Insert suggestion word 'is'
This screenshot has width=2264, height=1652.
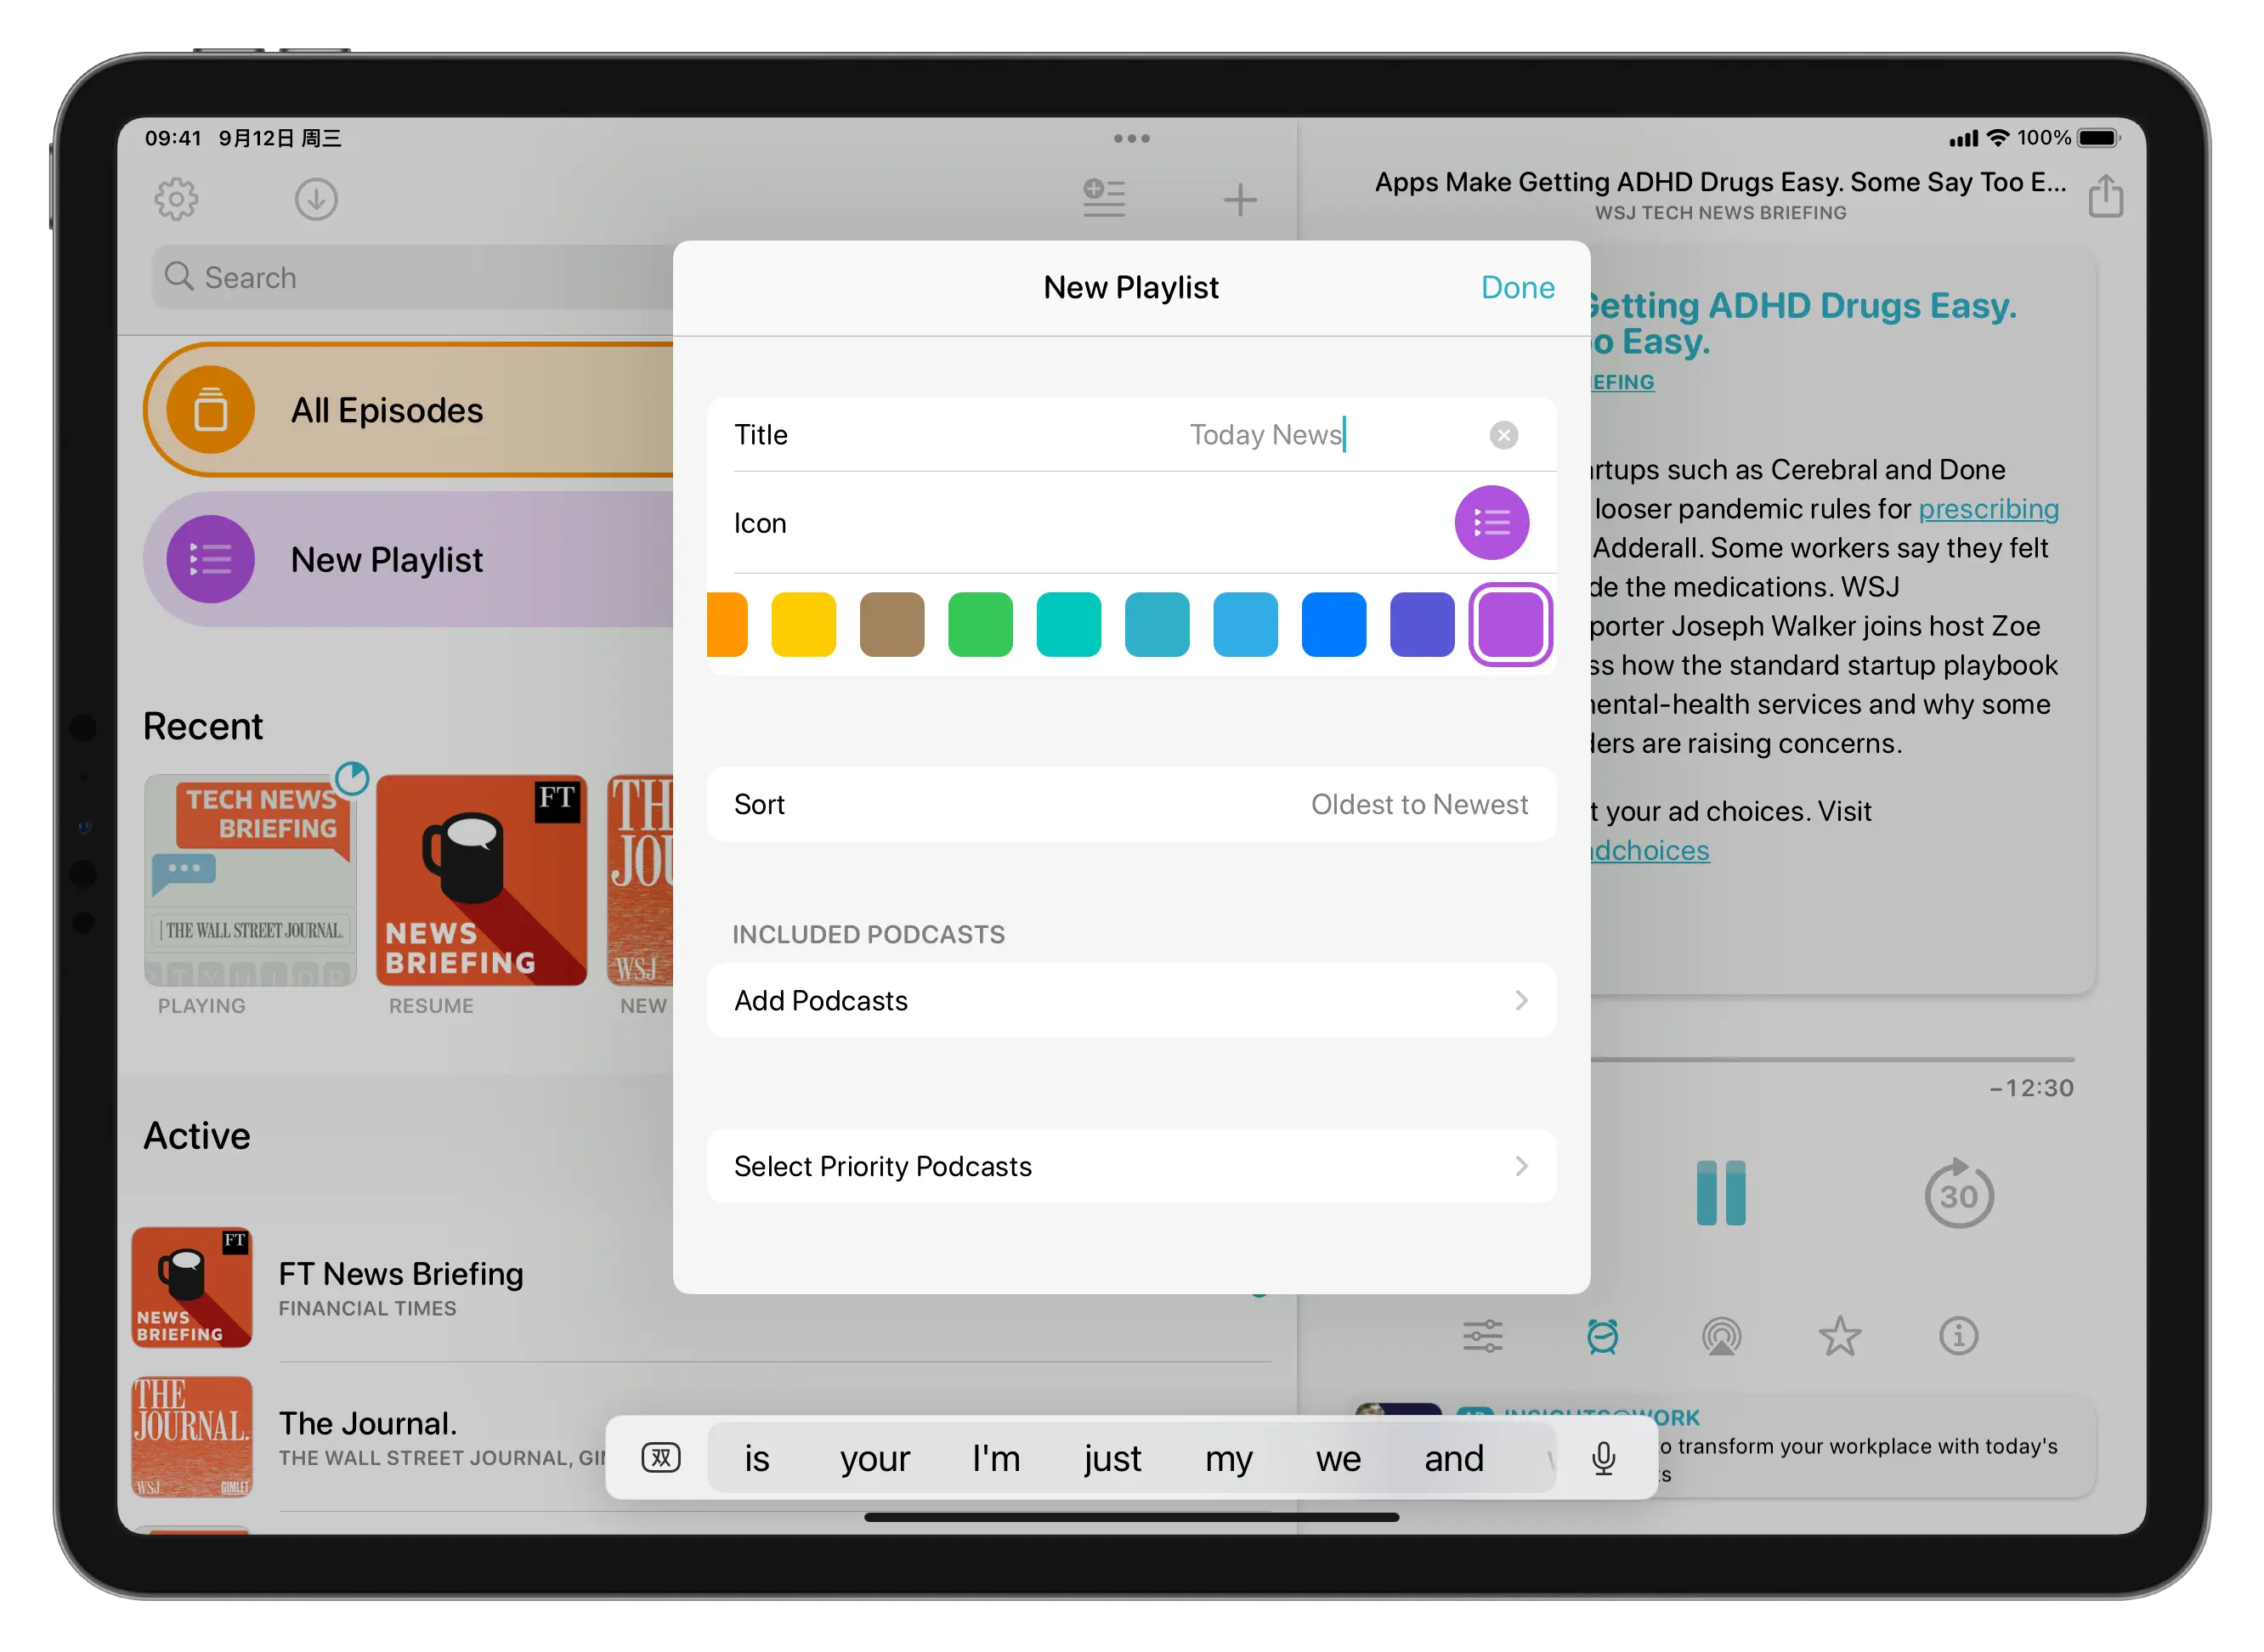click(x=757, y=1459)
